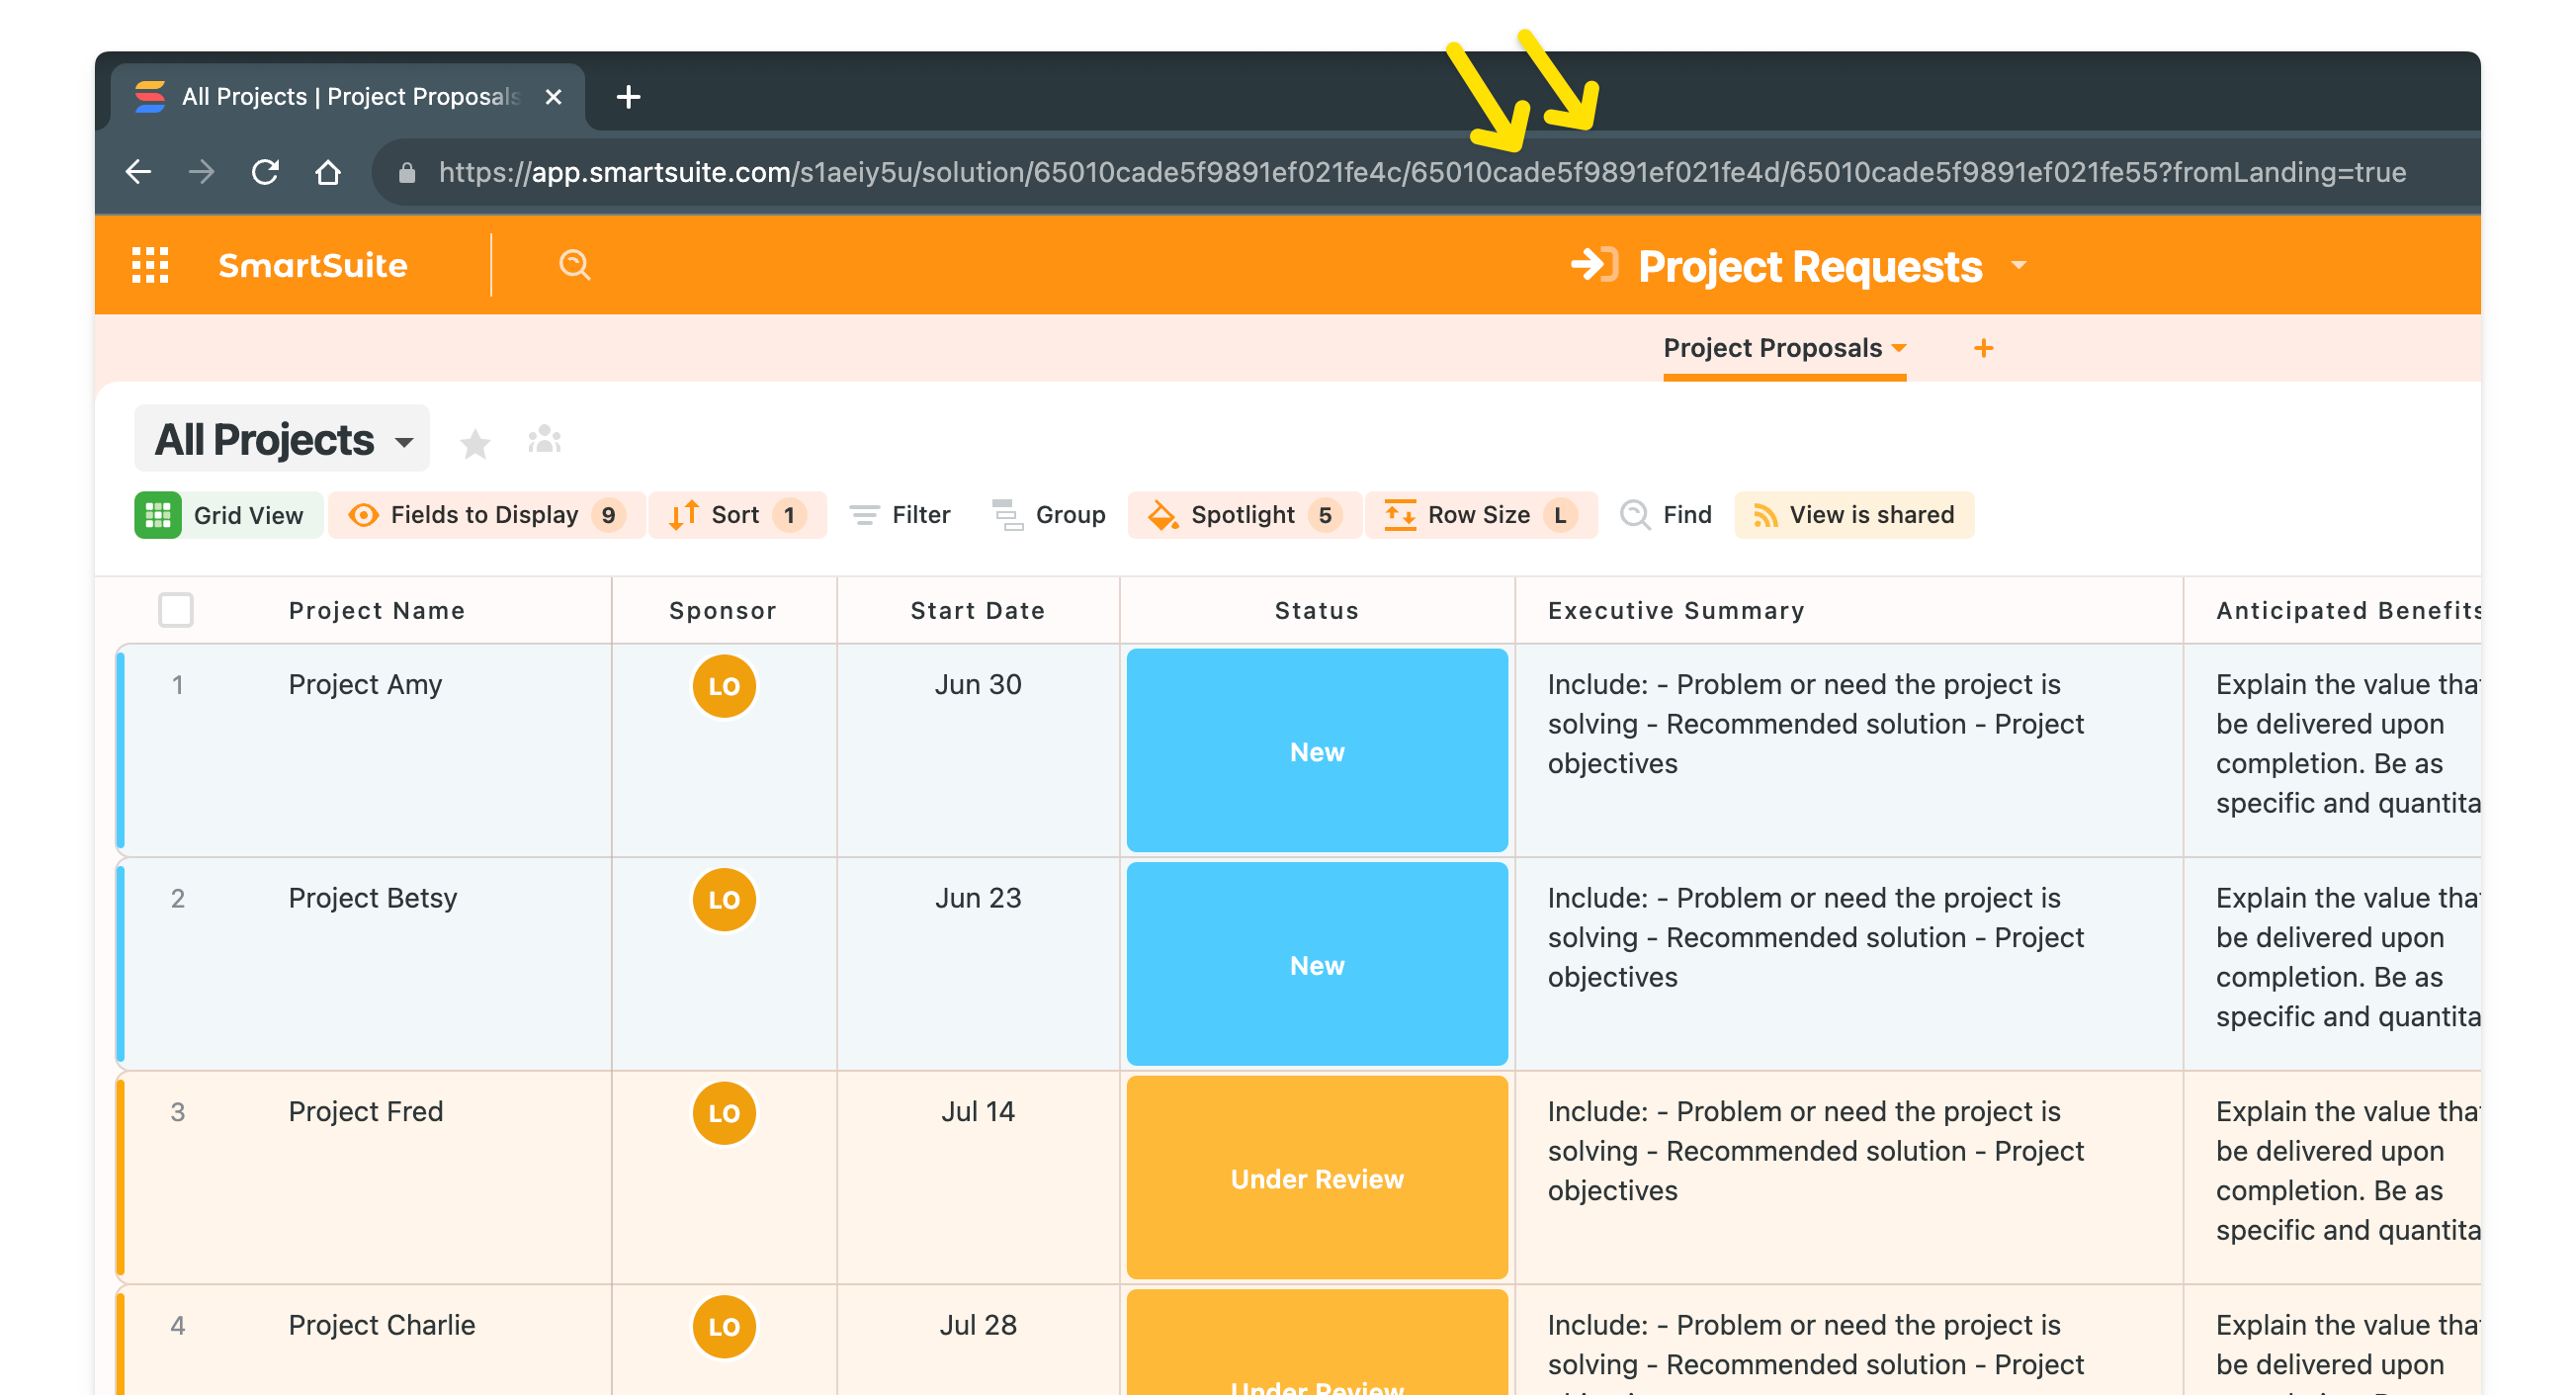
Task: Open Grid View type selector
Action: (228, 515)
